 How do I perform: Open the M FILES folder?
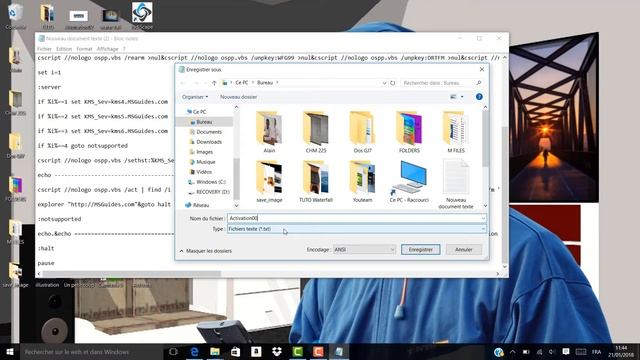456,131
